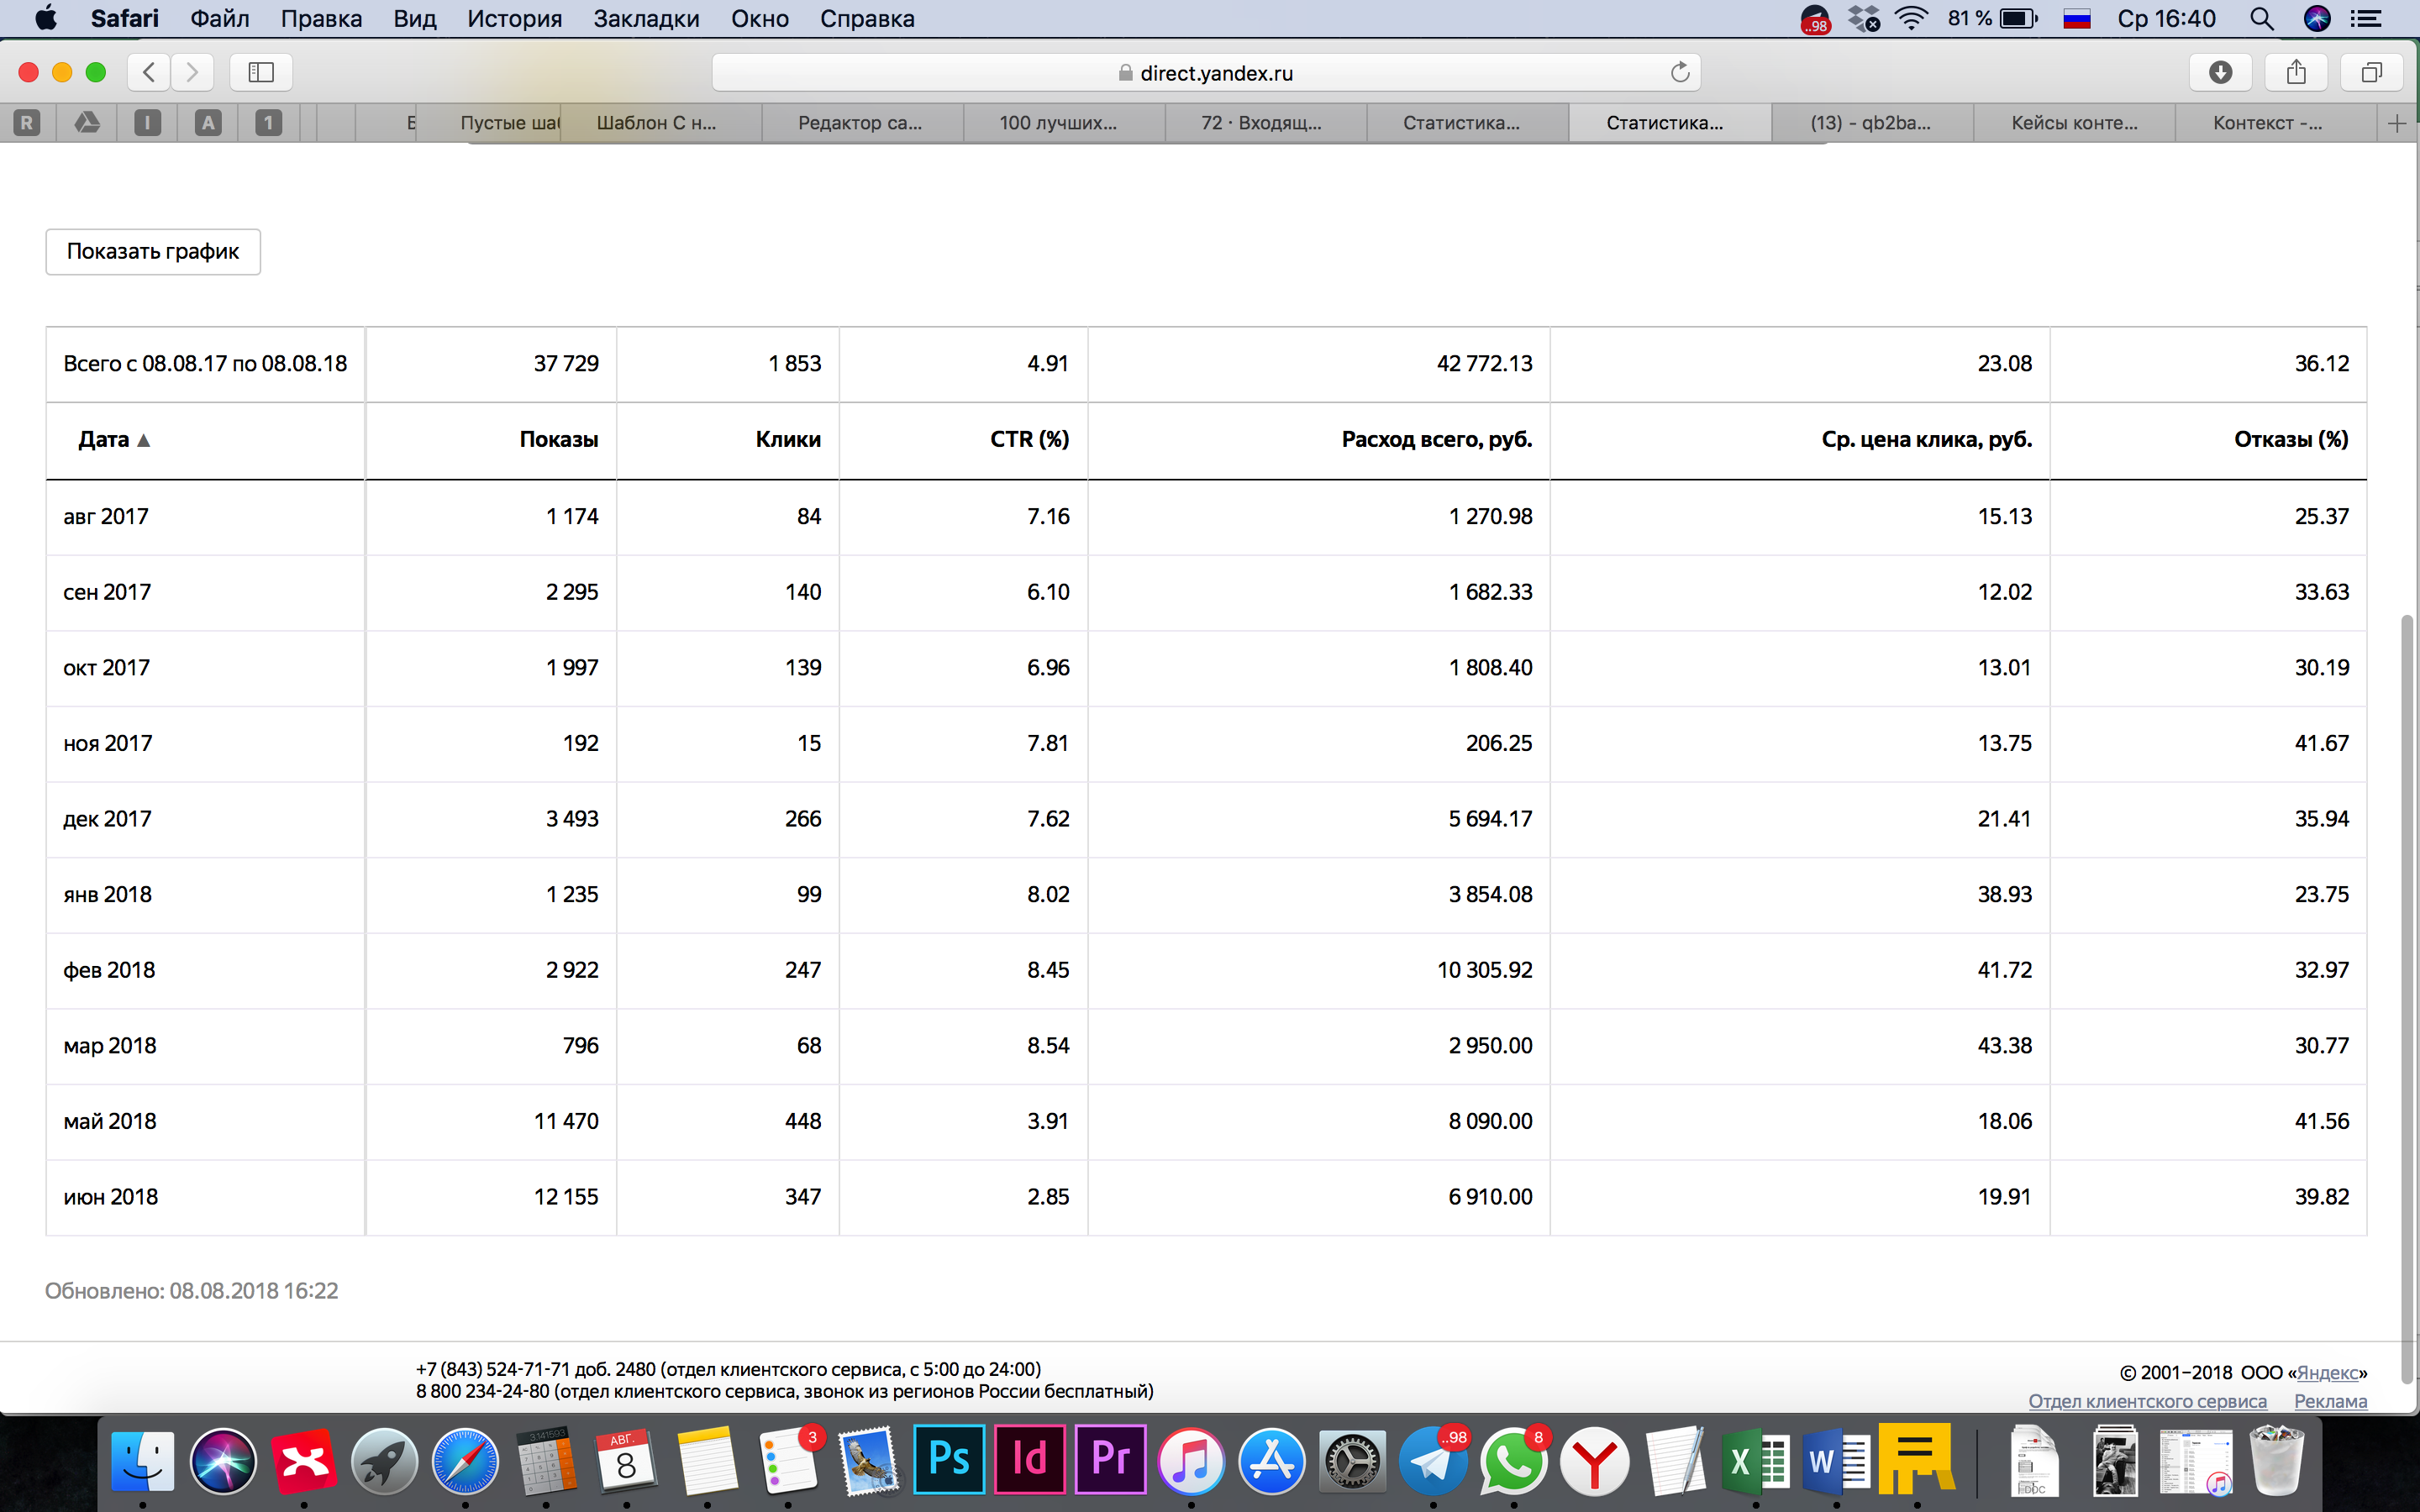Open Word from the dock
This screenshot has width=2420, height=1512.
tap(1836, 1461)
